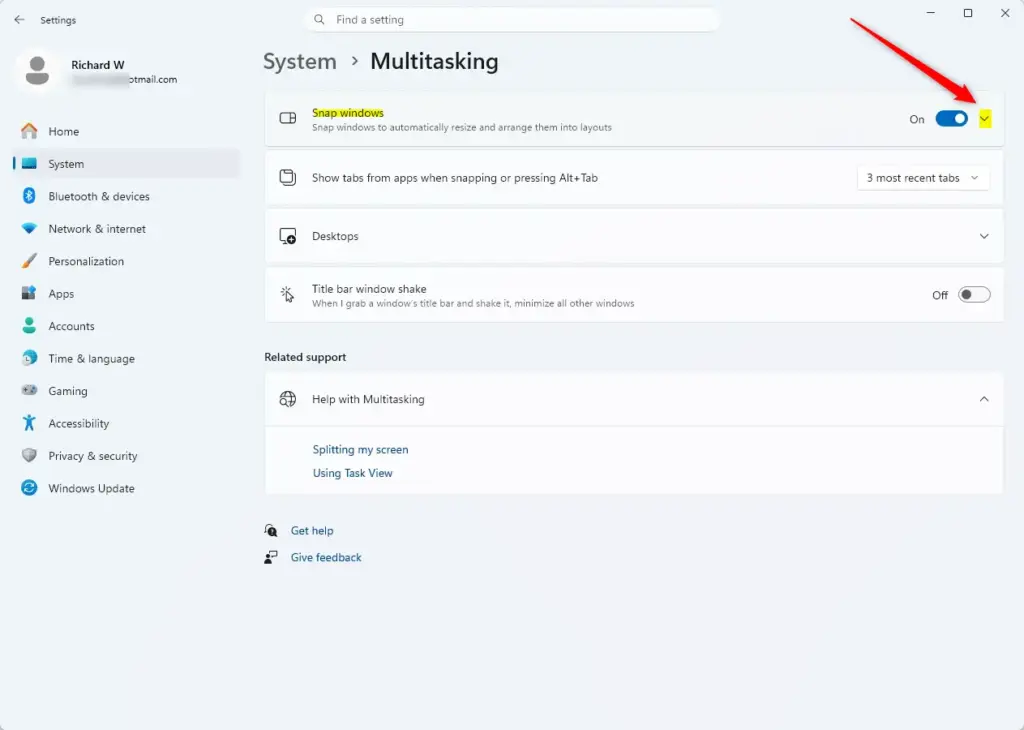
Task: Click the Snap windows layout icon
Action: click(x=287, y=118)
